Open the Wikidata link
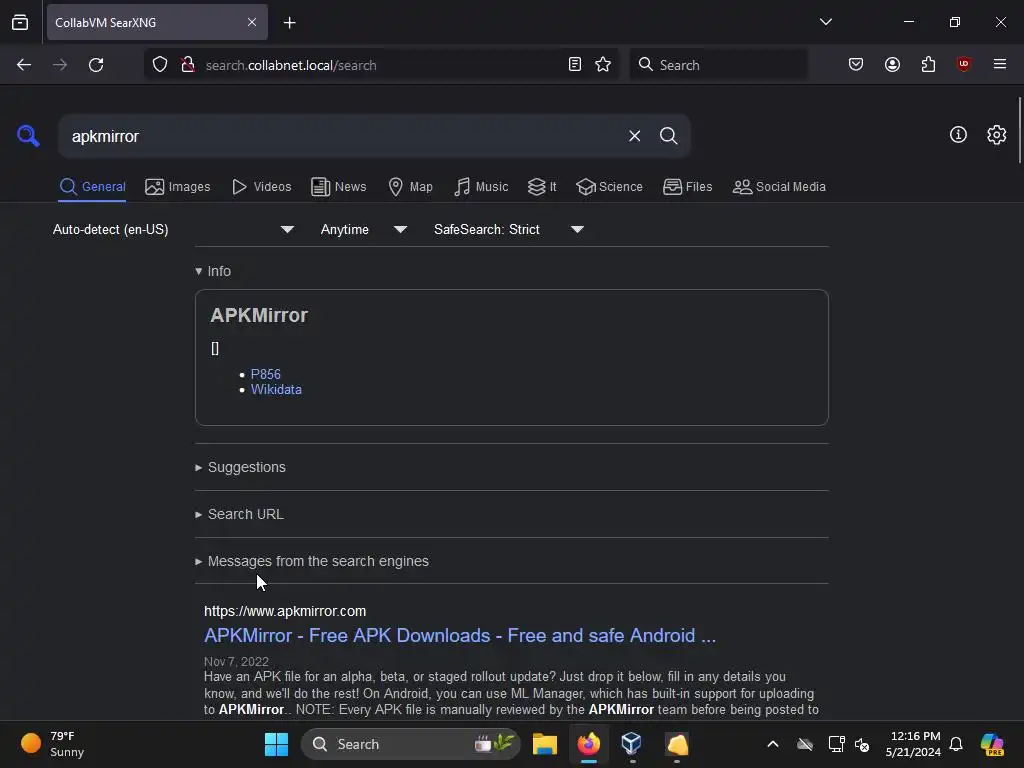1024x768 pixels. click(276, 390)
